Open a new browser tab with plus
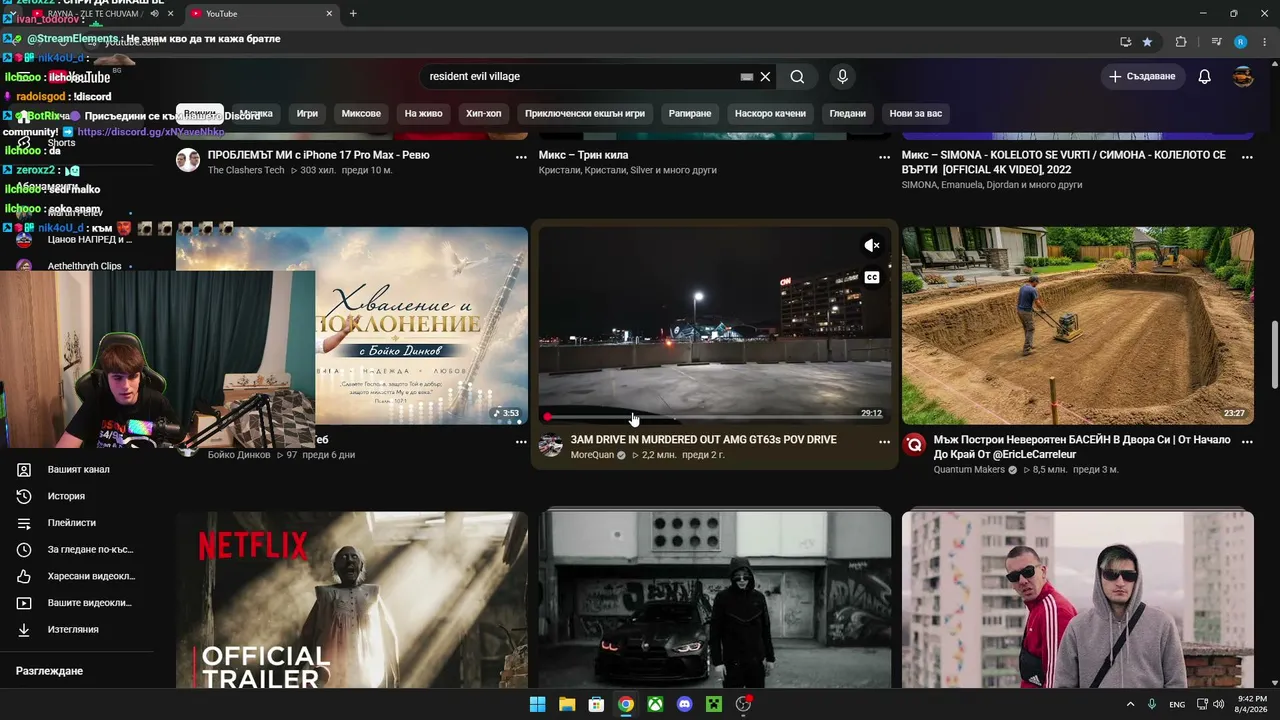Viewport: 1280px width, 720px height. click(353, 14)
